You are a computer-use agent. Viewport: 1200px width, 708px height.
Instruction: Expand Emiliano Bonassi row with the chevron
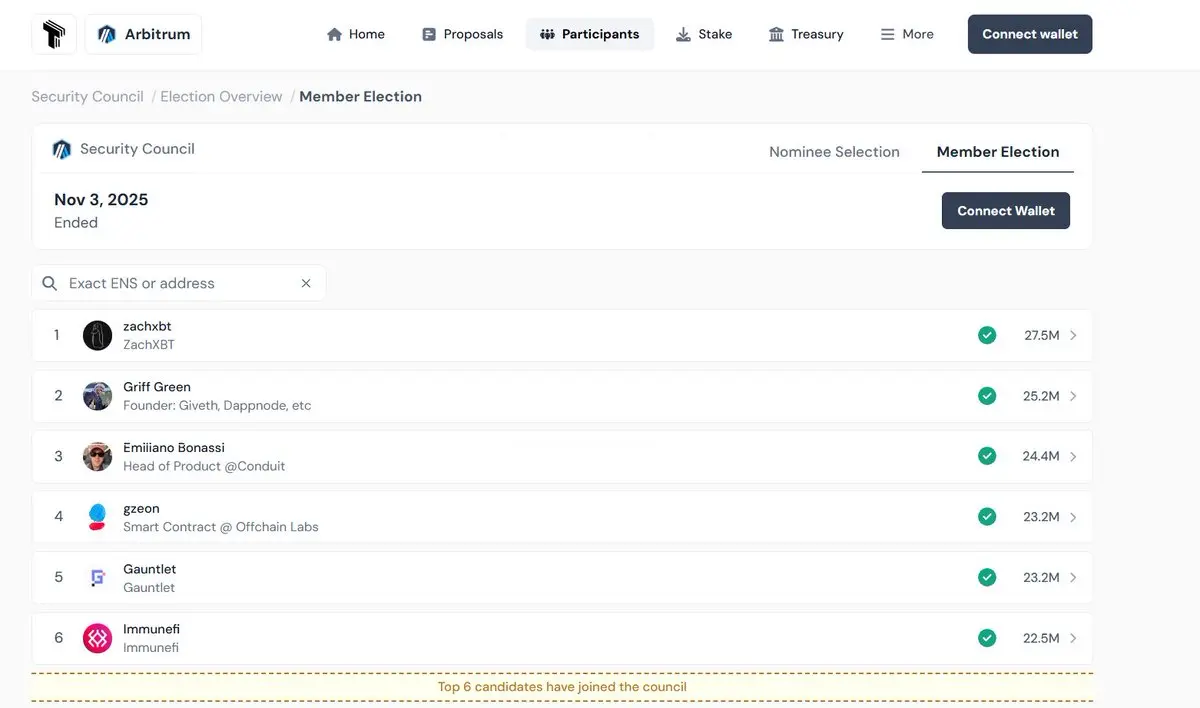1073,457
